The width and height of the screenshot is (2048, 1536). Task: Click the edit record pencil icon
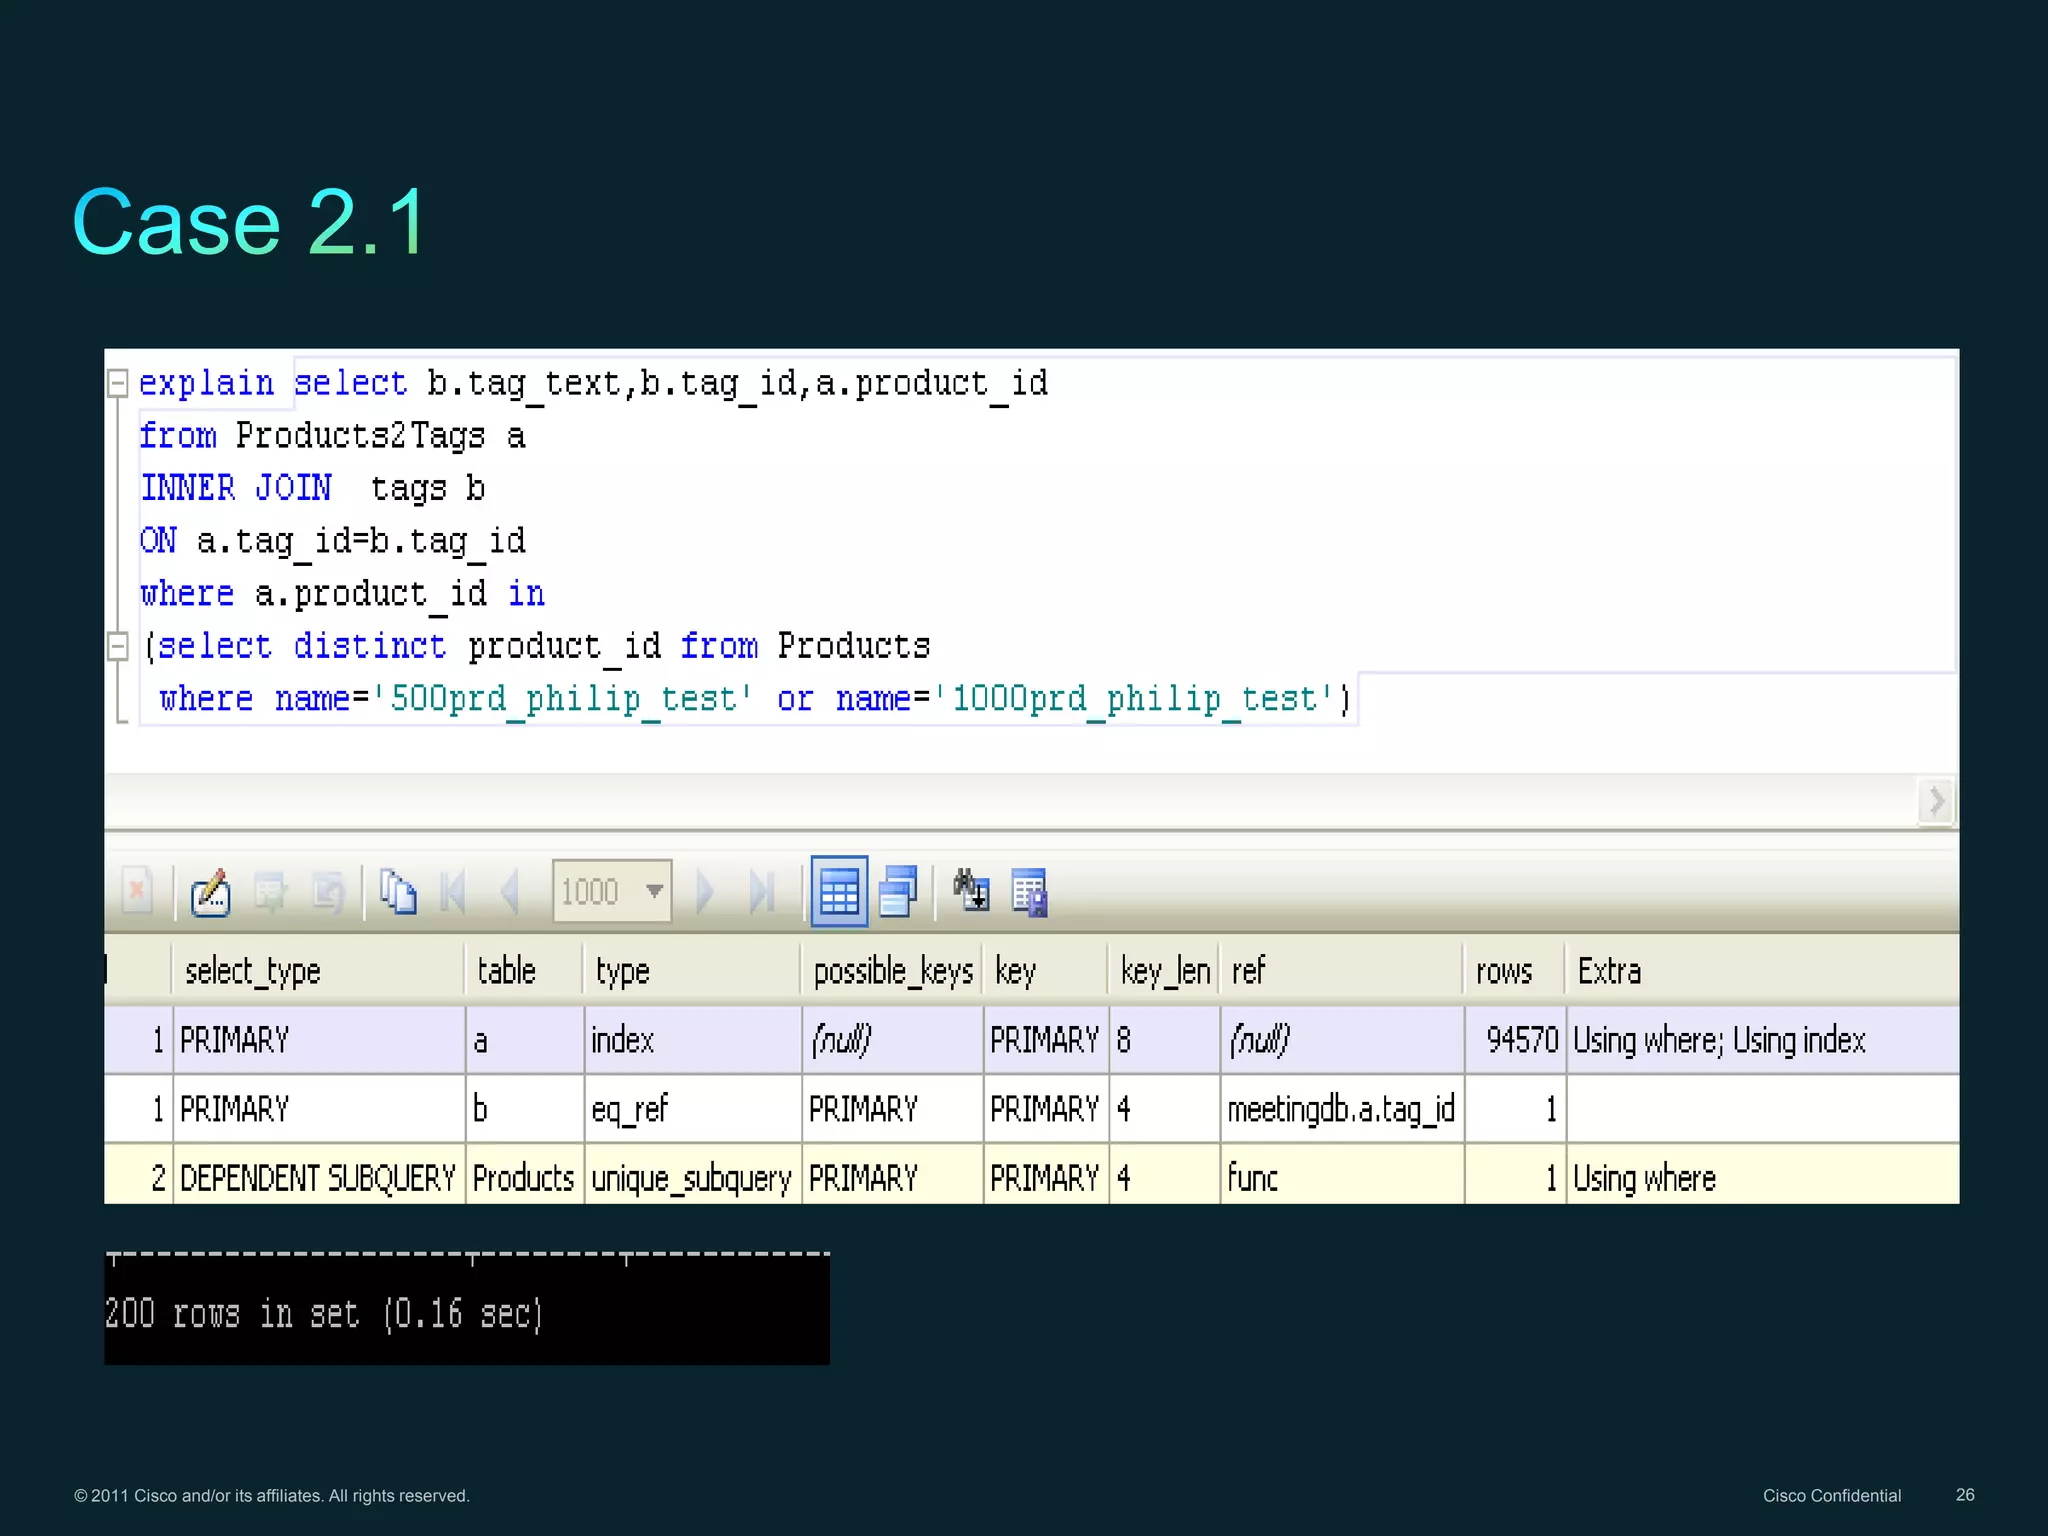tap(210, 892)
